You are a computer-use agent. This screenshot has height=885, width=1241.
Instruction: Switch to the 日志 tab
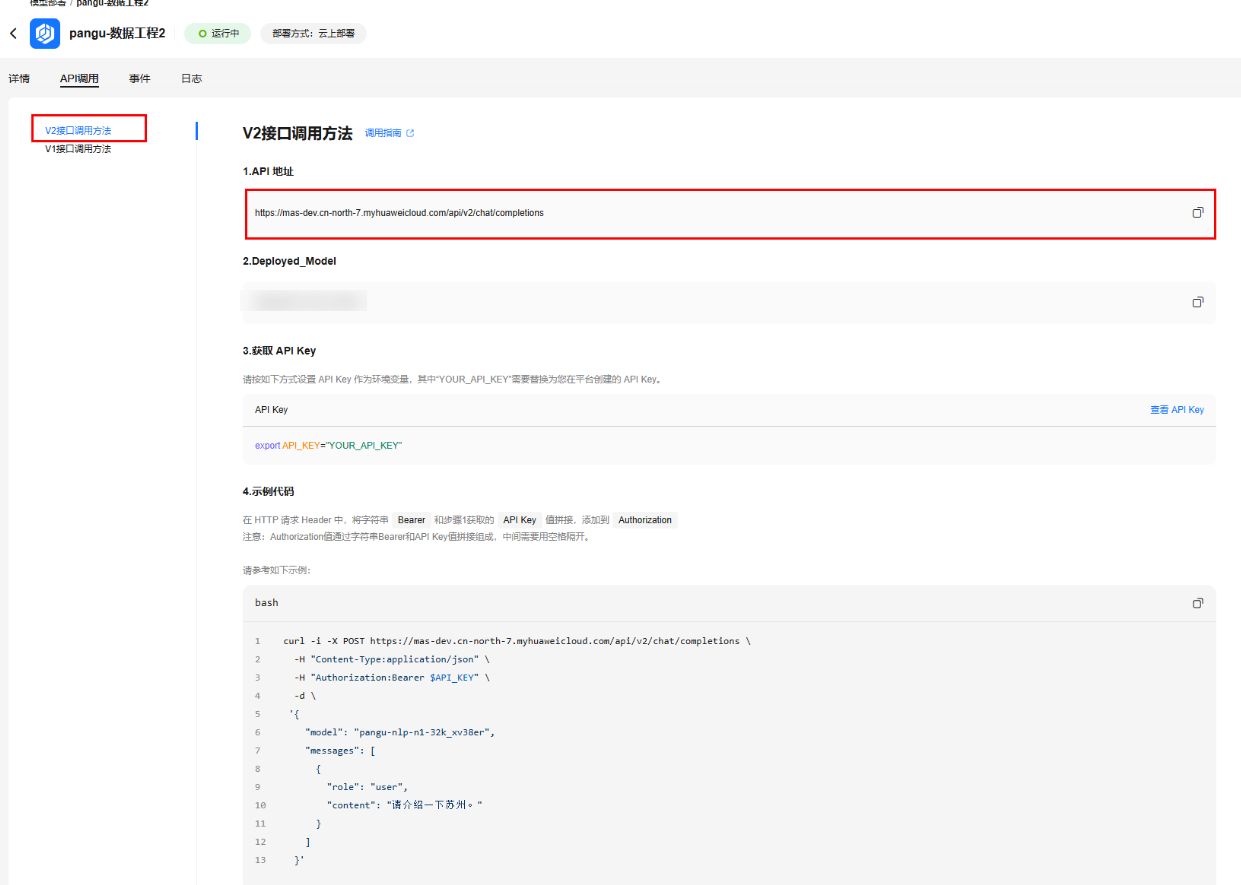[x=191, y=78]
